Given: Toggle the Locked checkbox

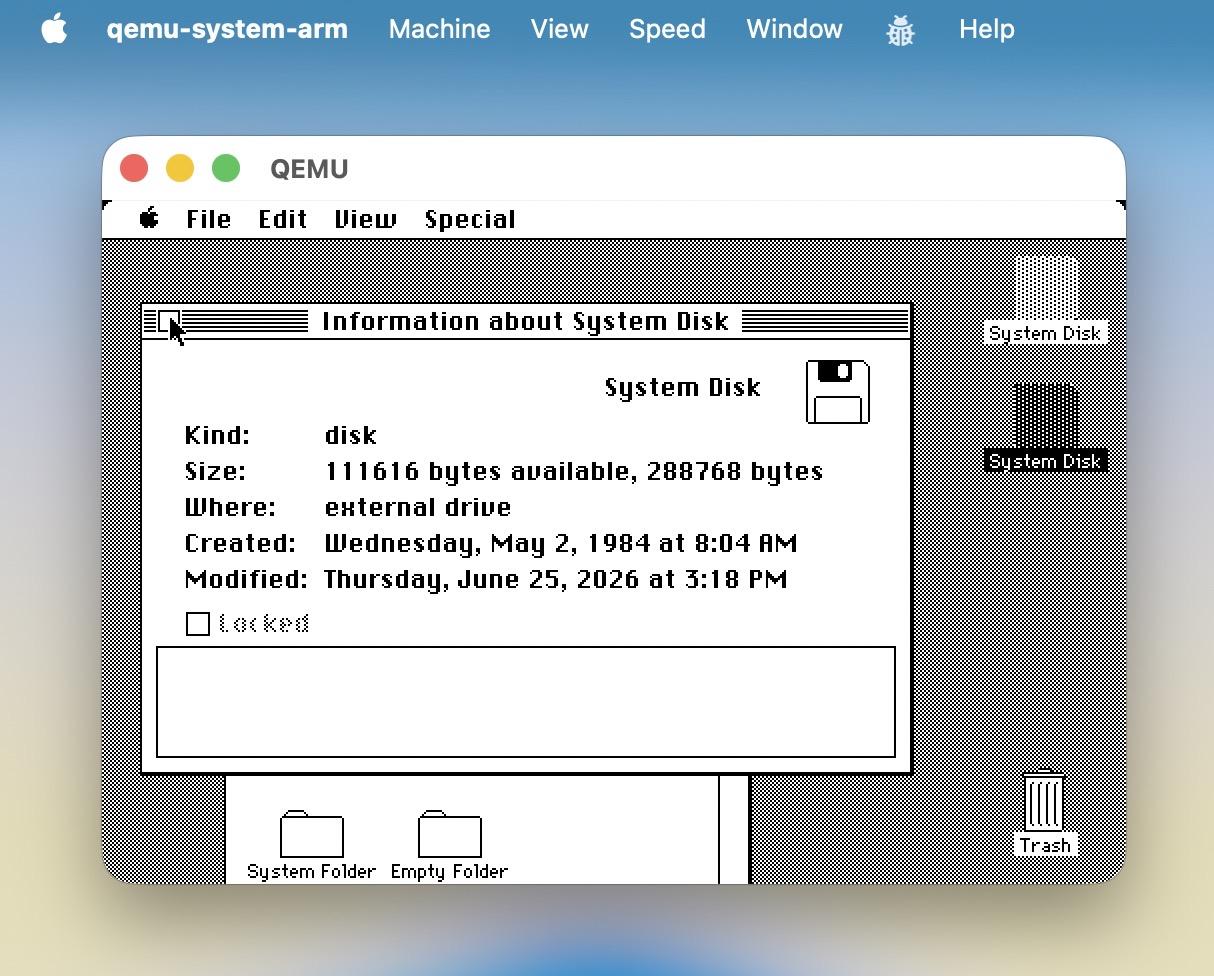Looking at the screenshot, I should 198,624.
